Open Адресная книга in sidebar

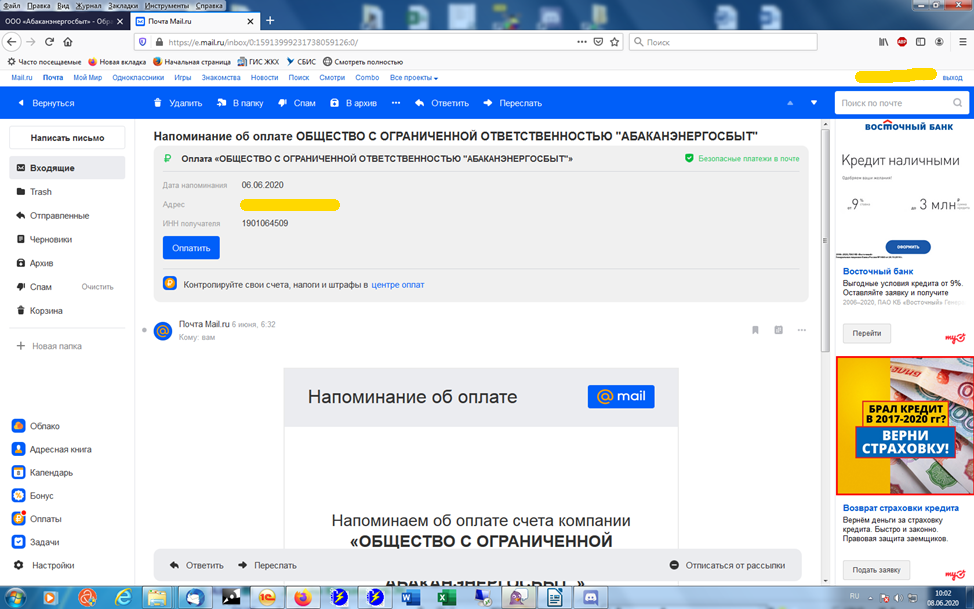click(52, 449)
